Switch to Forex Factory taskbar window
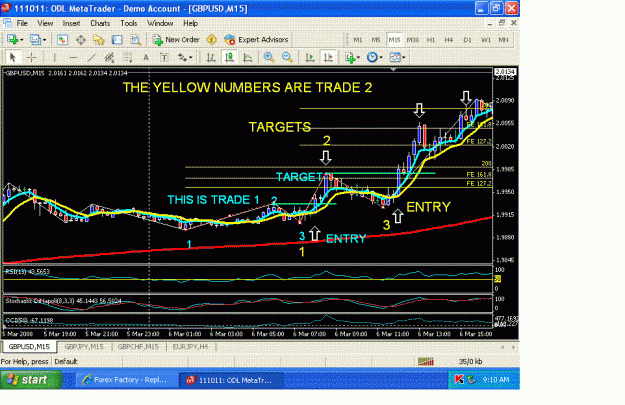Screen dimensions: 625x405 pyautogui.click(x=126, y=379)
